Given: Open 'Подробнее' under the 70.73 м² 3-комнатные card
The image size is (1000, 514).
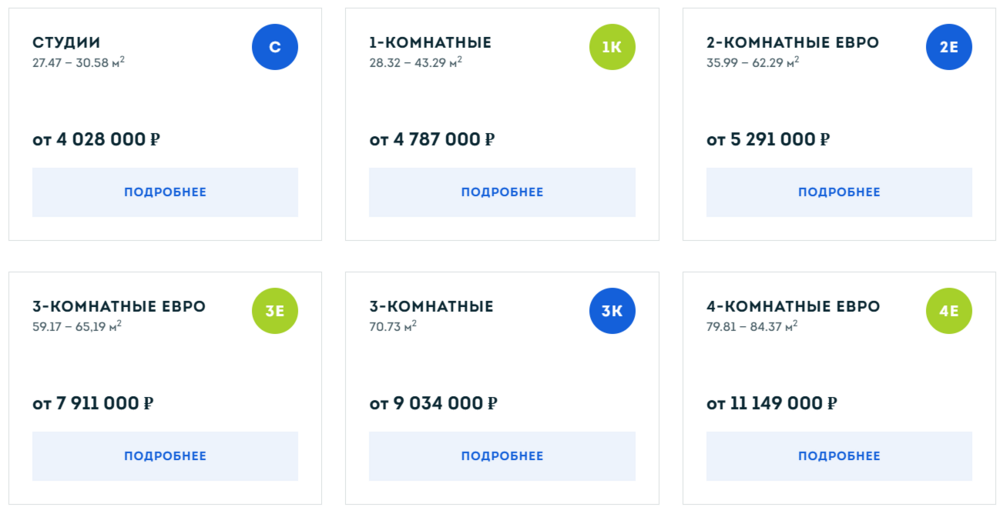Looking at the screenshot, I should point(502,456).
